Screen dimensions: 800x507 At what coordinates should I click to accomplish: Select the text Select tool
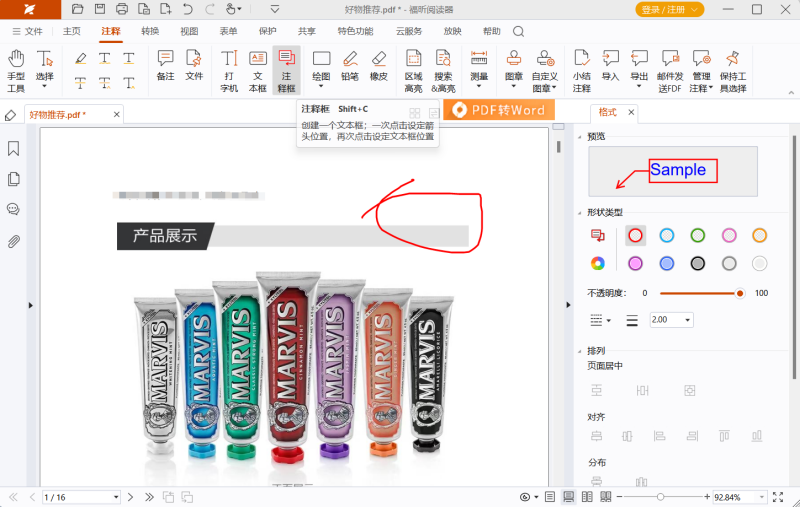point(44,69)
